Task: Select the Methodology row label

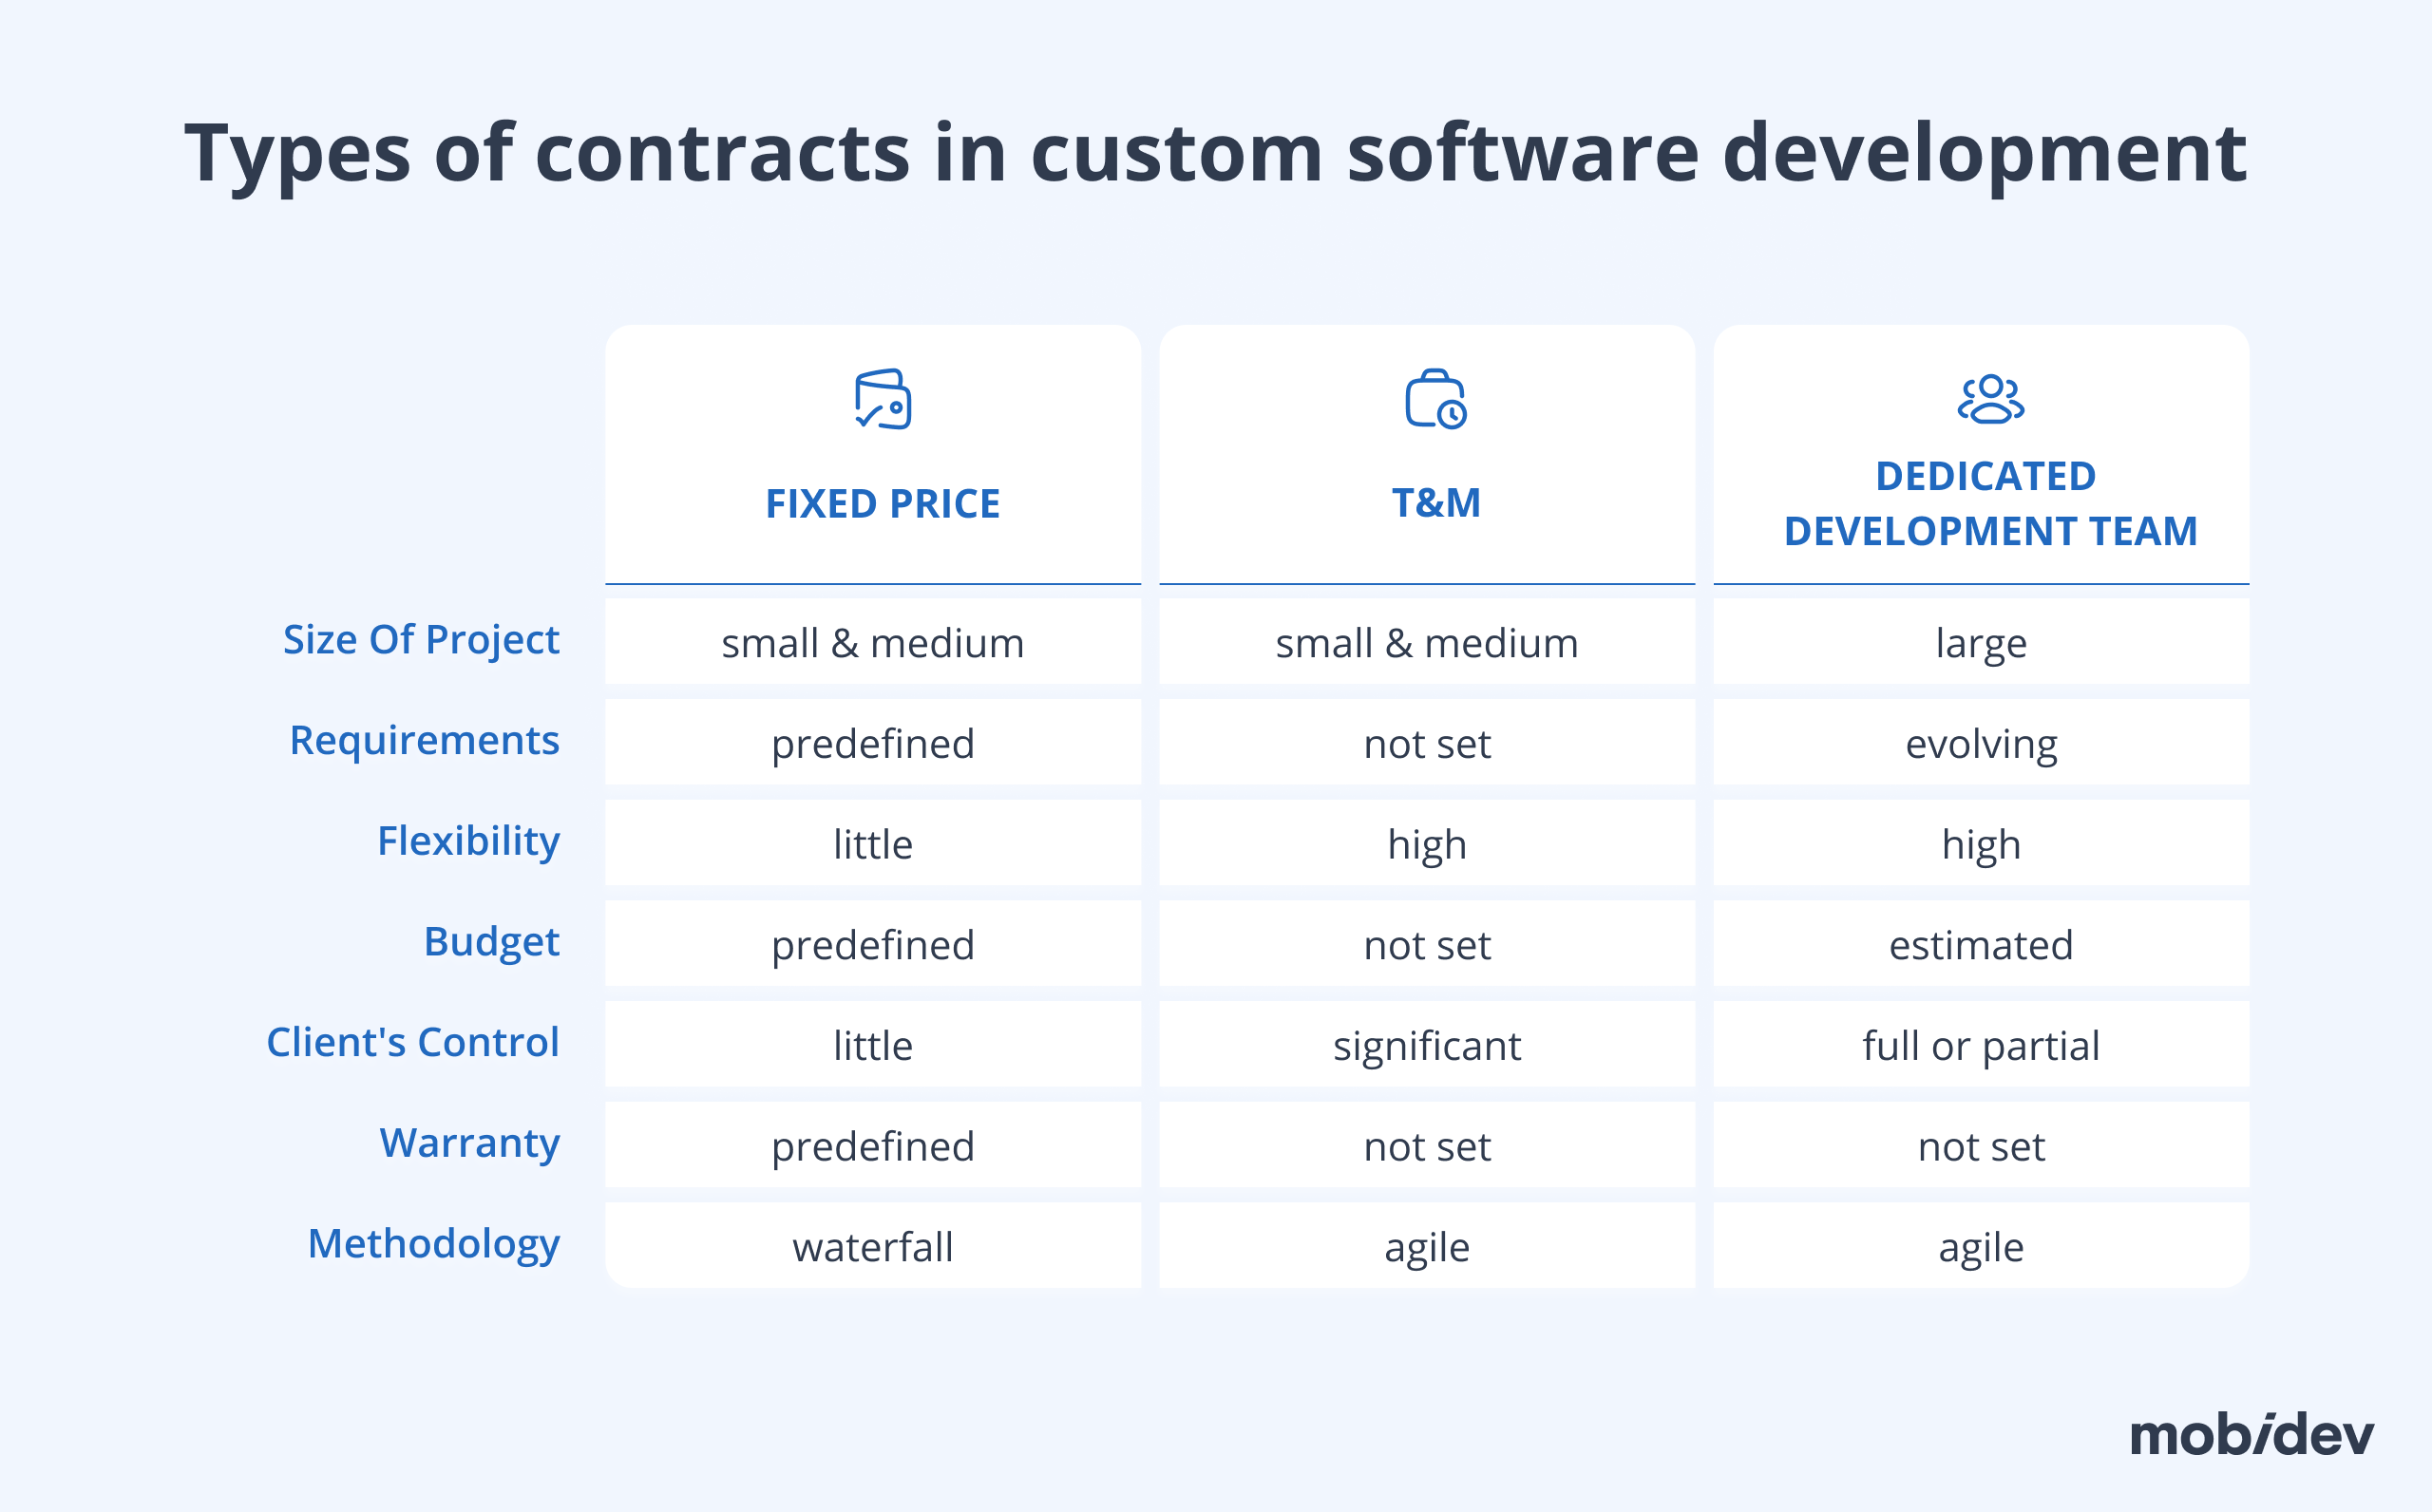Action: click(433, 1244)
